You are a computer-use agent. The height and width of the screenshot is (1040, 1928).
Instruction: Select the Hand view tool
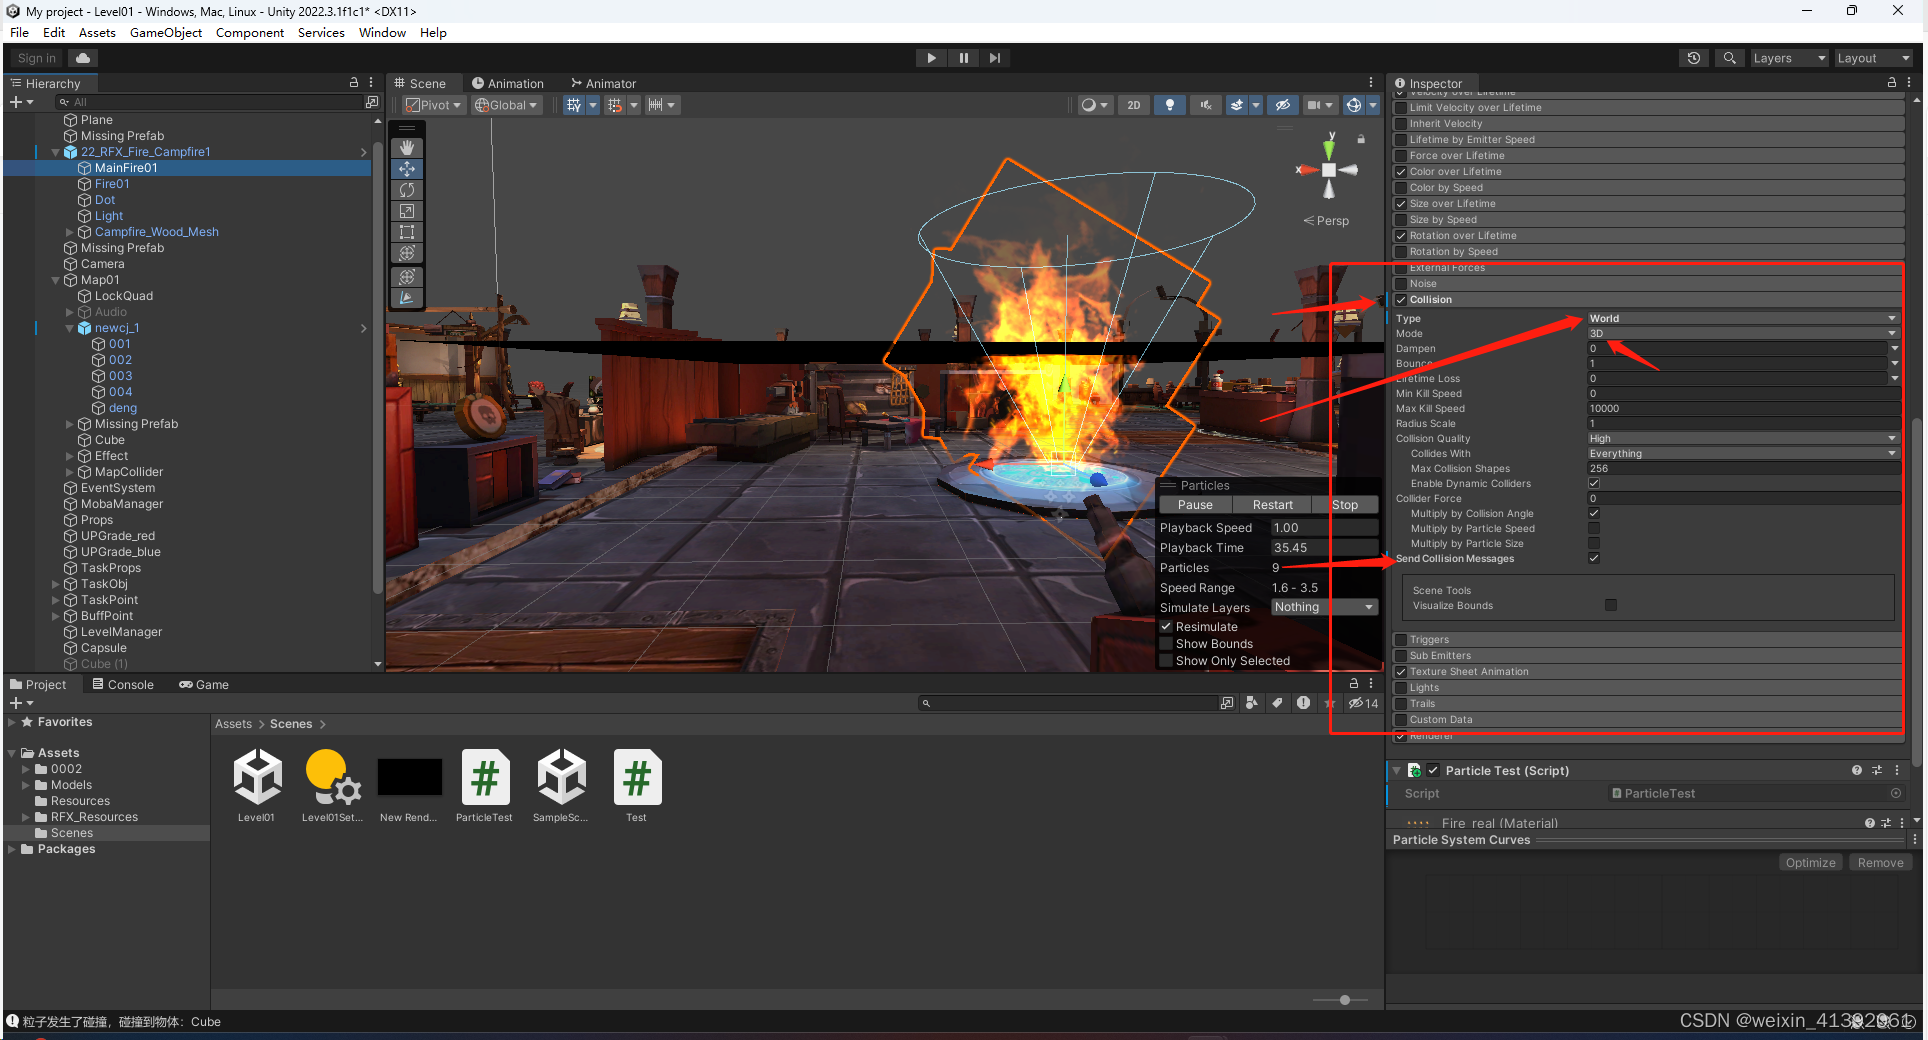click(x=407, y=148)
